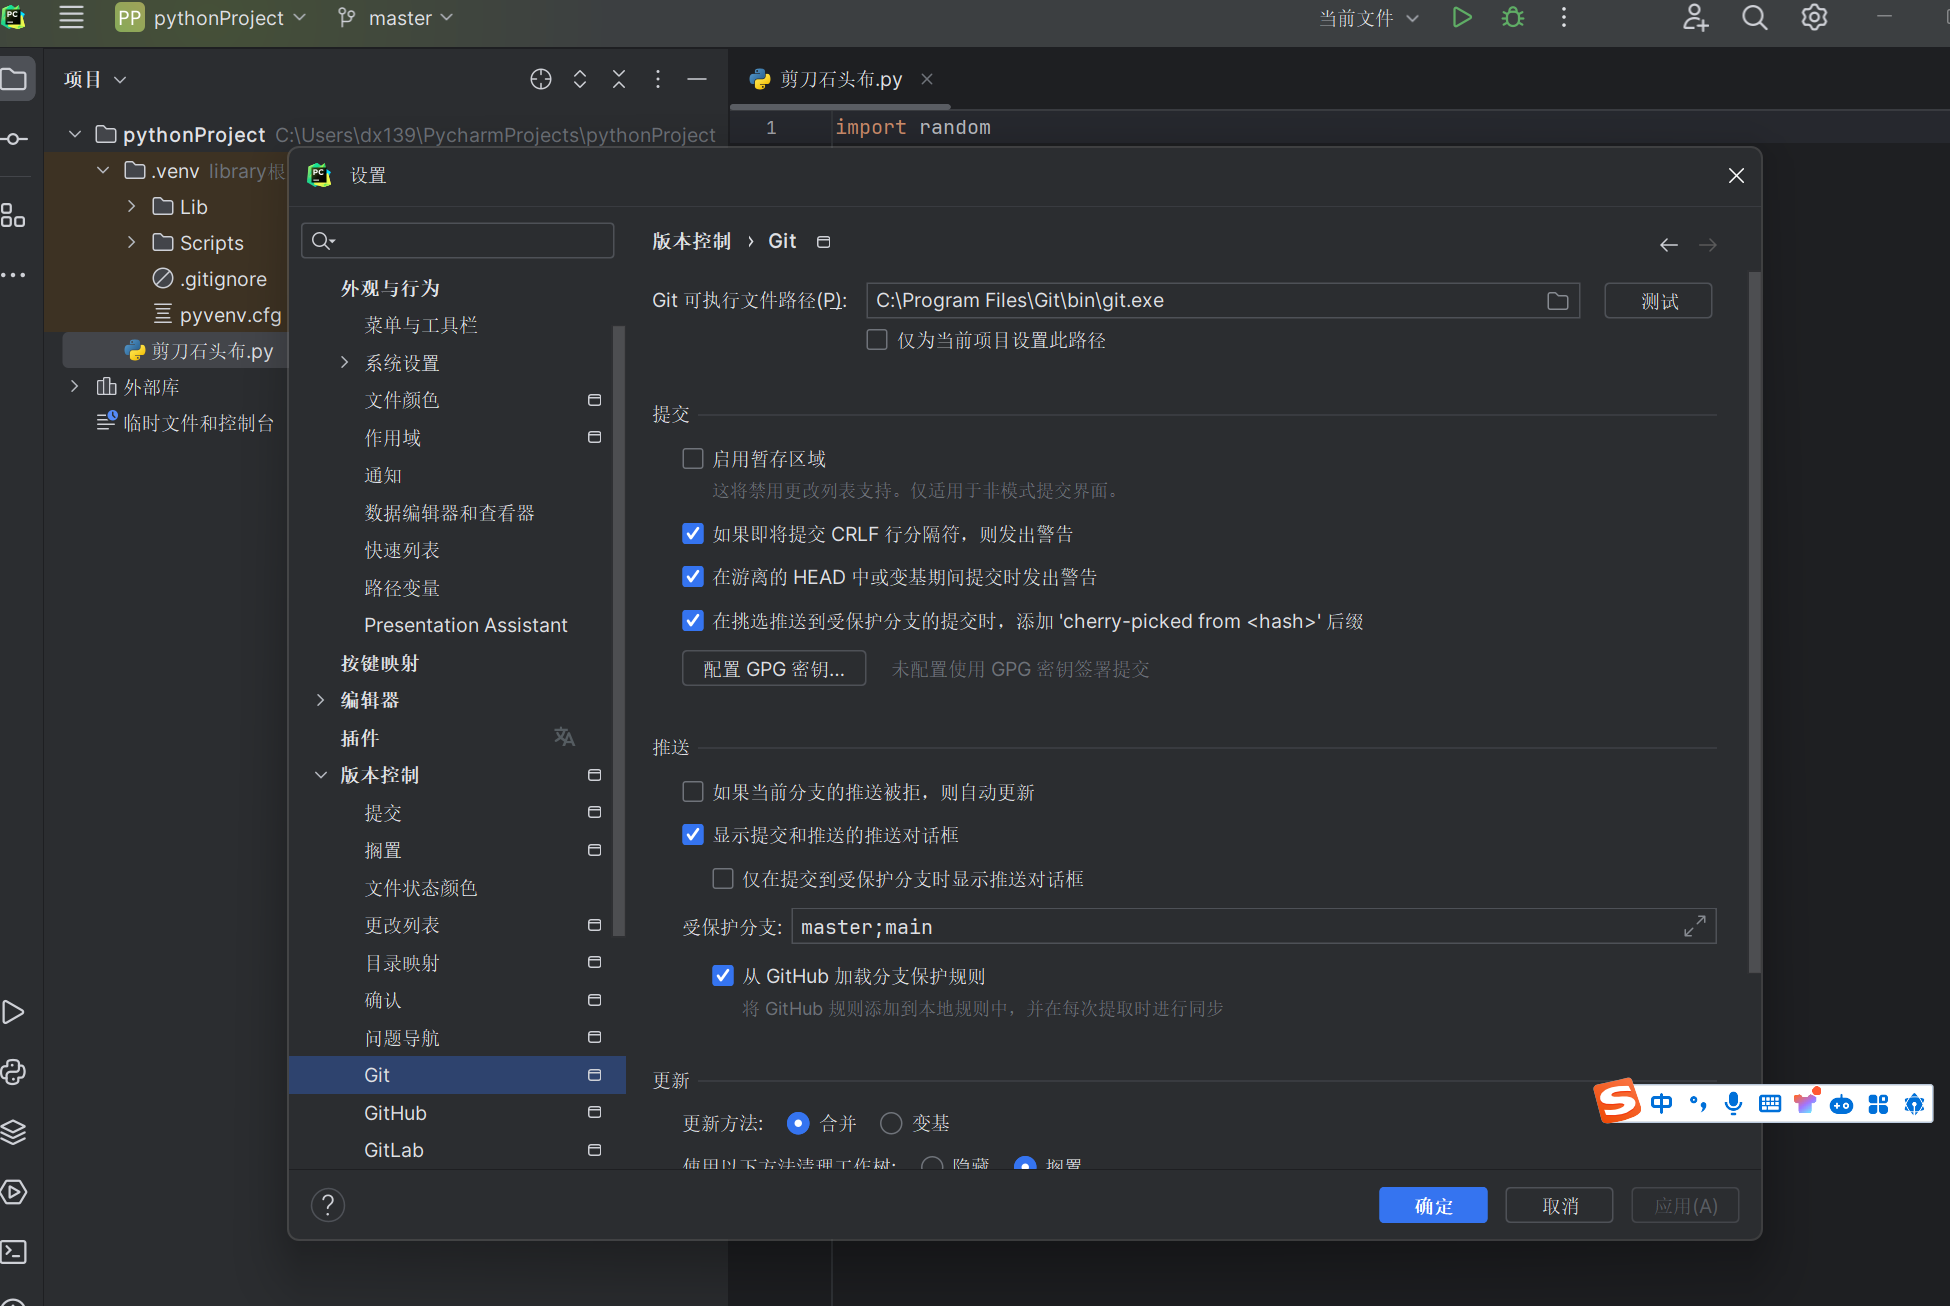Select GitHub in settings tree

[395, 1113]
